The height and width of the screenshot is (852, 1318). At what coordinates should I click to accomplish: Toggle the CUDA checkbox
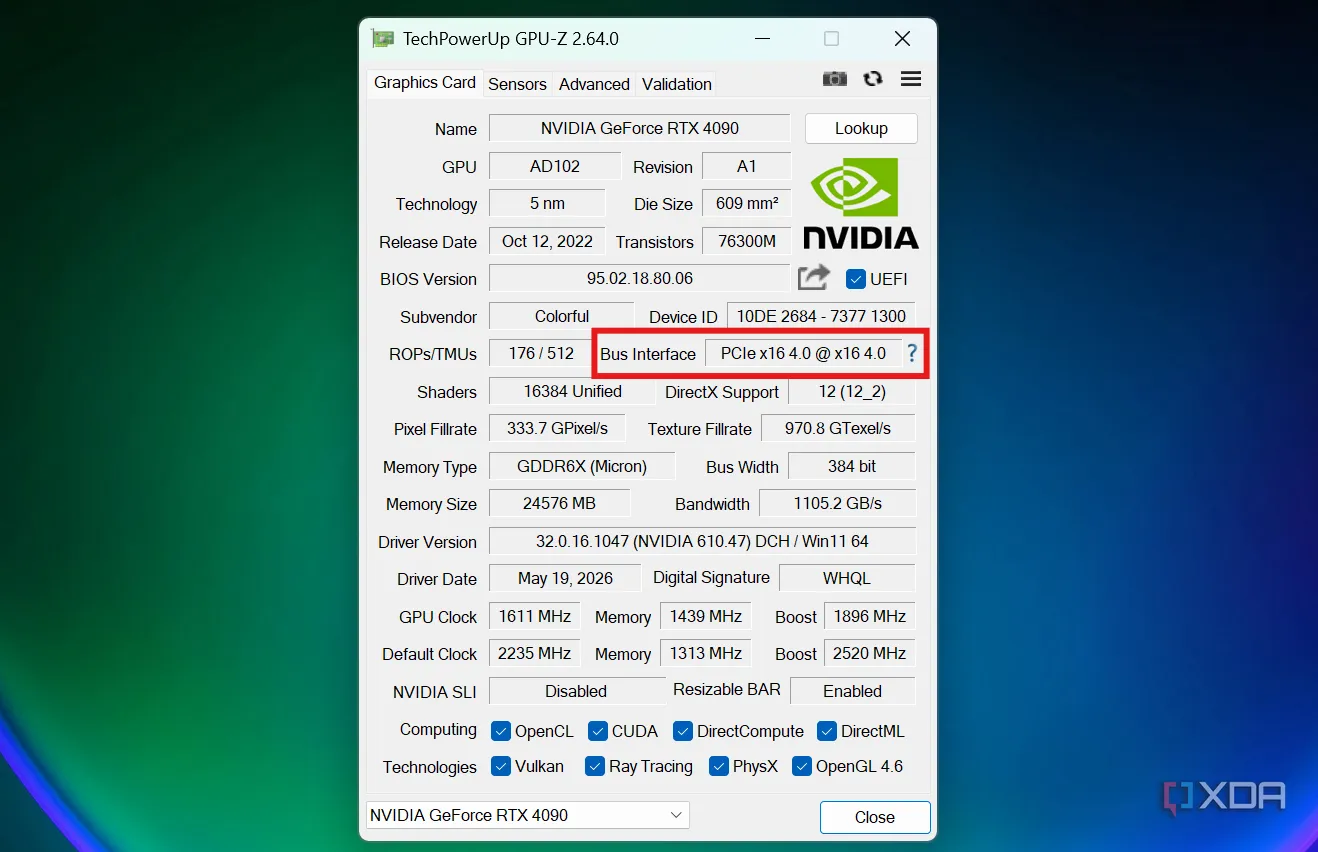(x=598, y=731)
